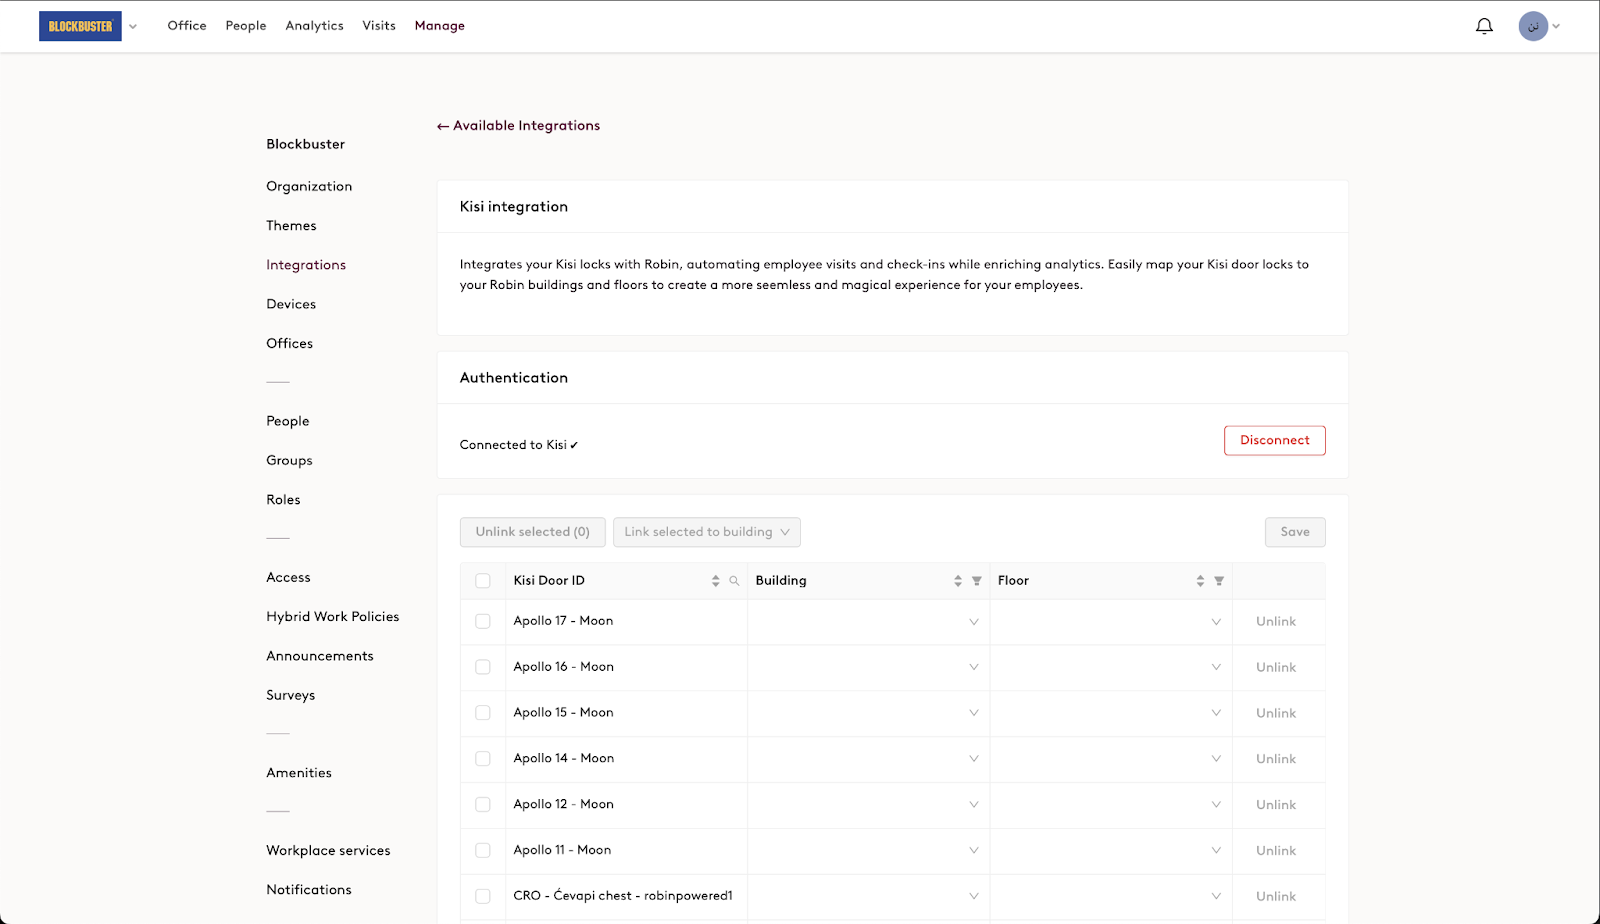Check the Apollo 17 - Moon row
The height and width of the screenshot is (924, 1600).
(483, 621)
